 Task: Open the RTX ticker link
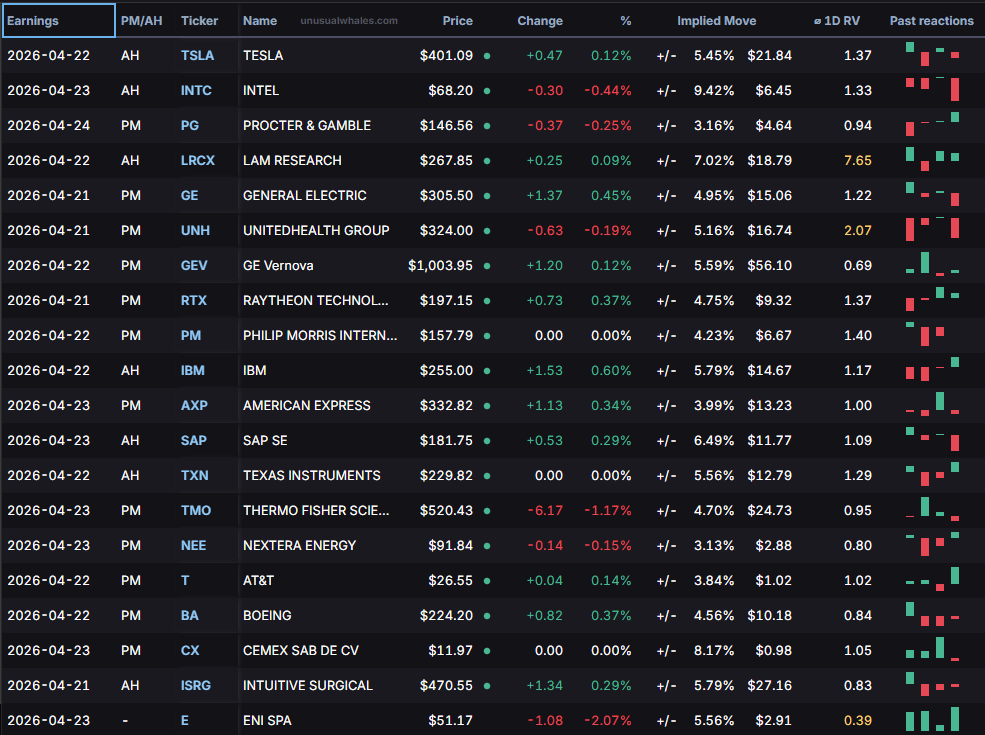click(x=193, y=301)
